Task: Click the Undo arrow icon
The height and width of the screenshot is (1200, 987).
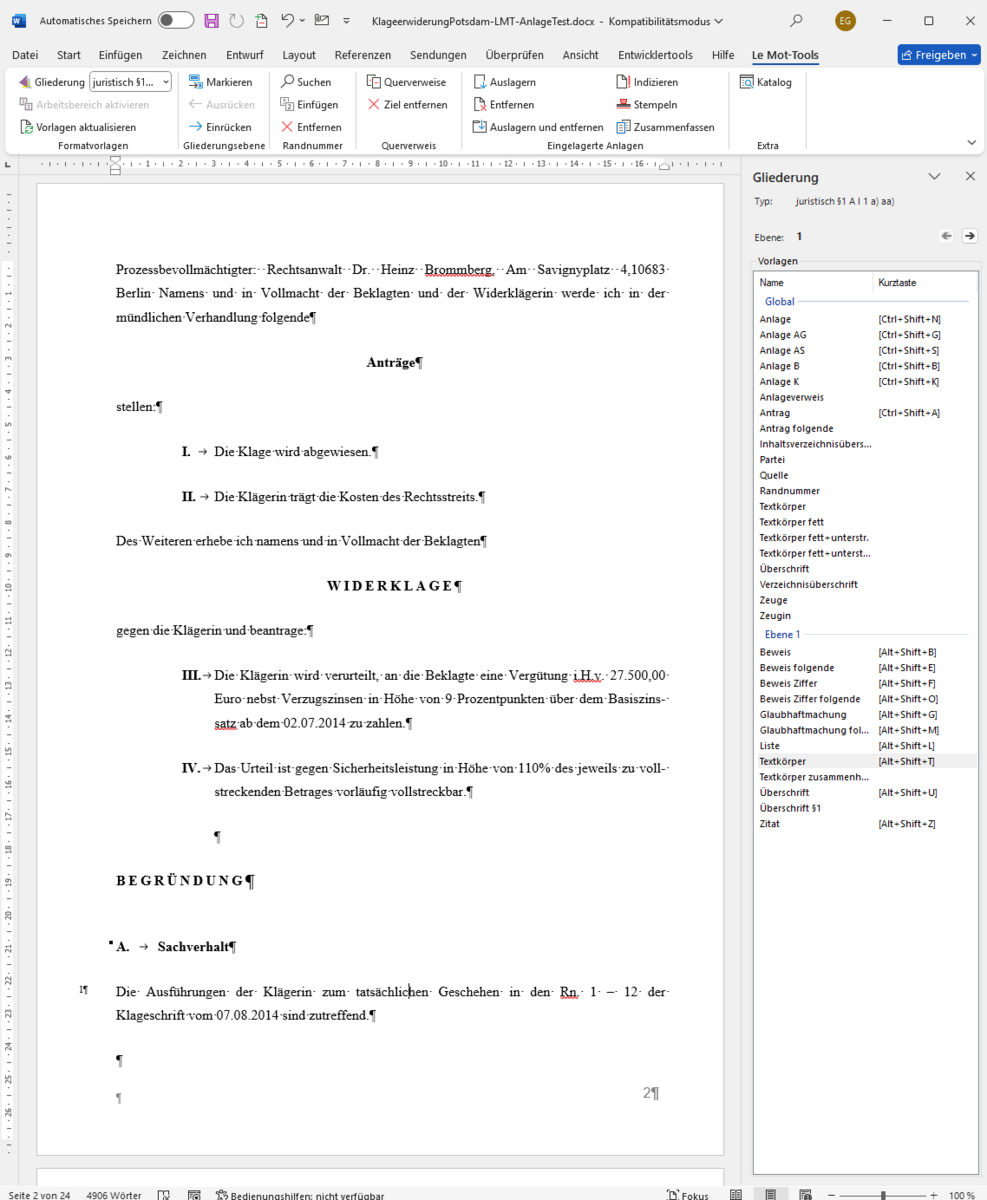Action: coord(287,20)
